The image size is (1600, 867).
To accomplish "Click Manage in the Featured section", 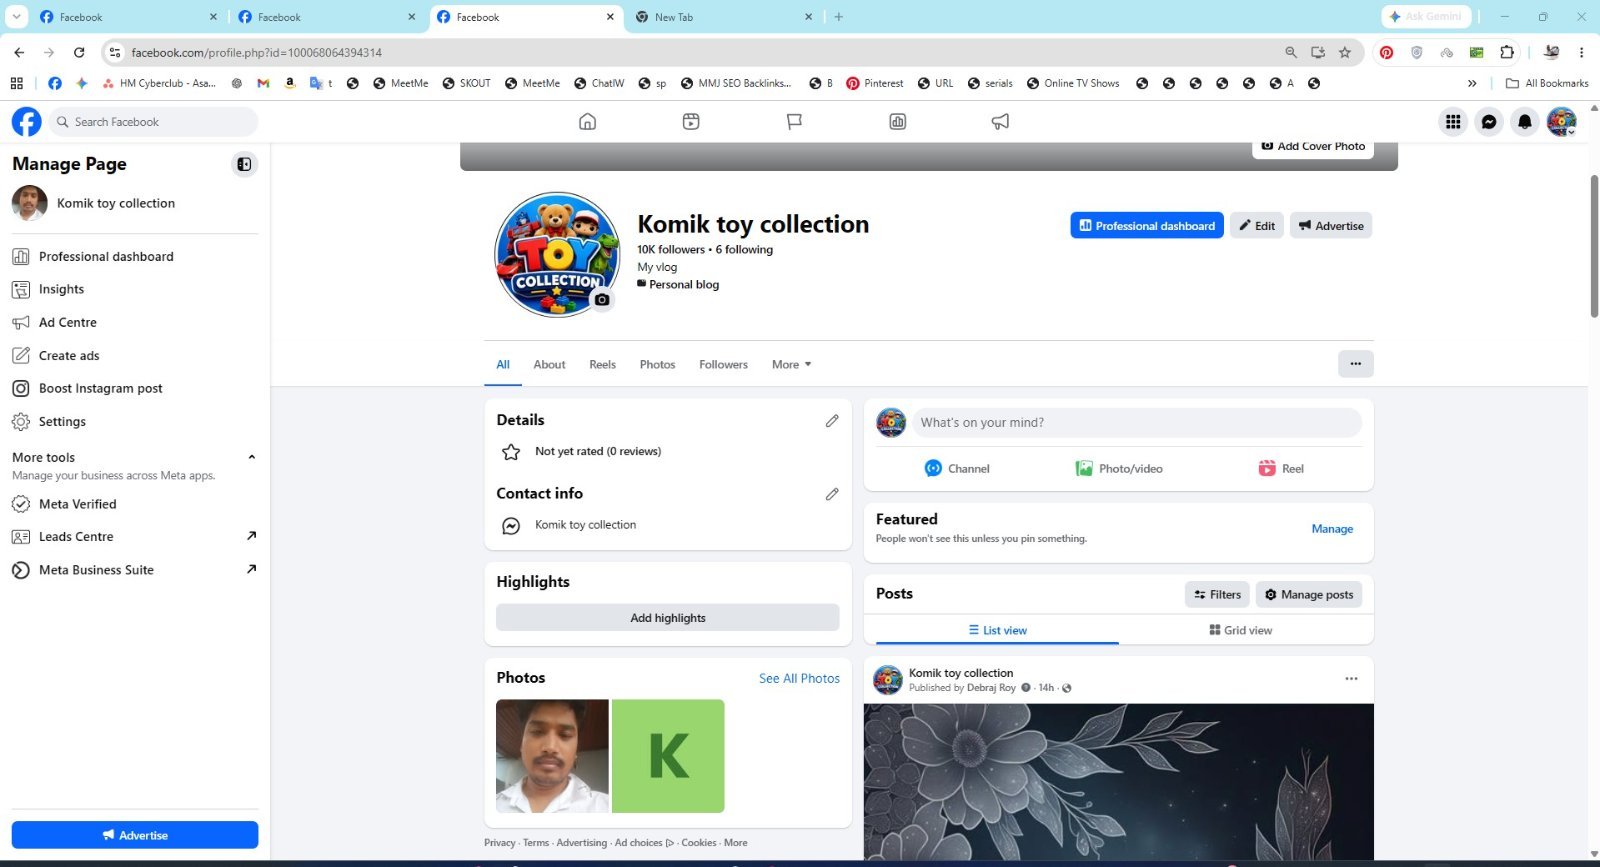I will pyautogui.click(x=1332, y=529).
